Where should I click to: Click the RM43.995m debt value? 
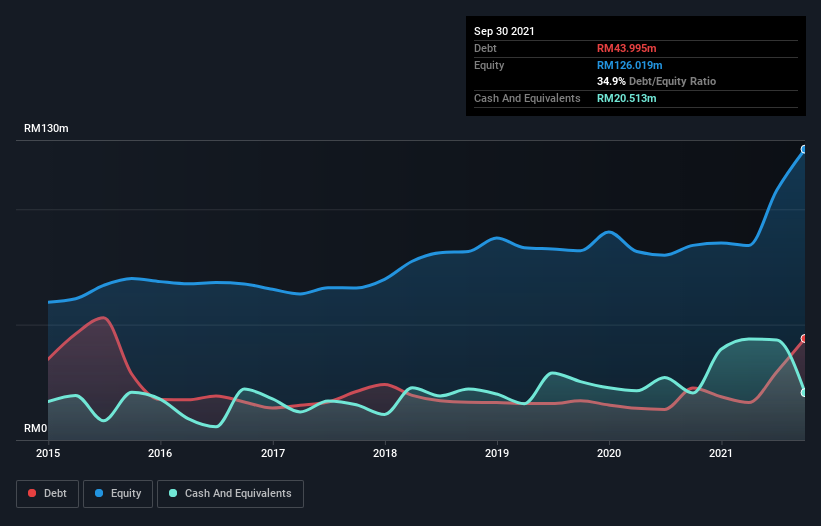(627, 48)
